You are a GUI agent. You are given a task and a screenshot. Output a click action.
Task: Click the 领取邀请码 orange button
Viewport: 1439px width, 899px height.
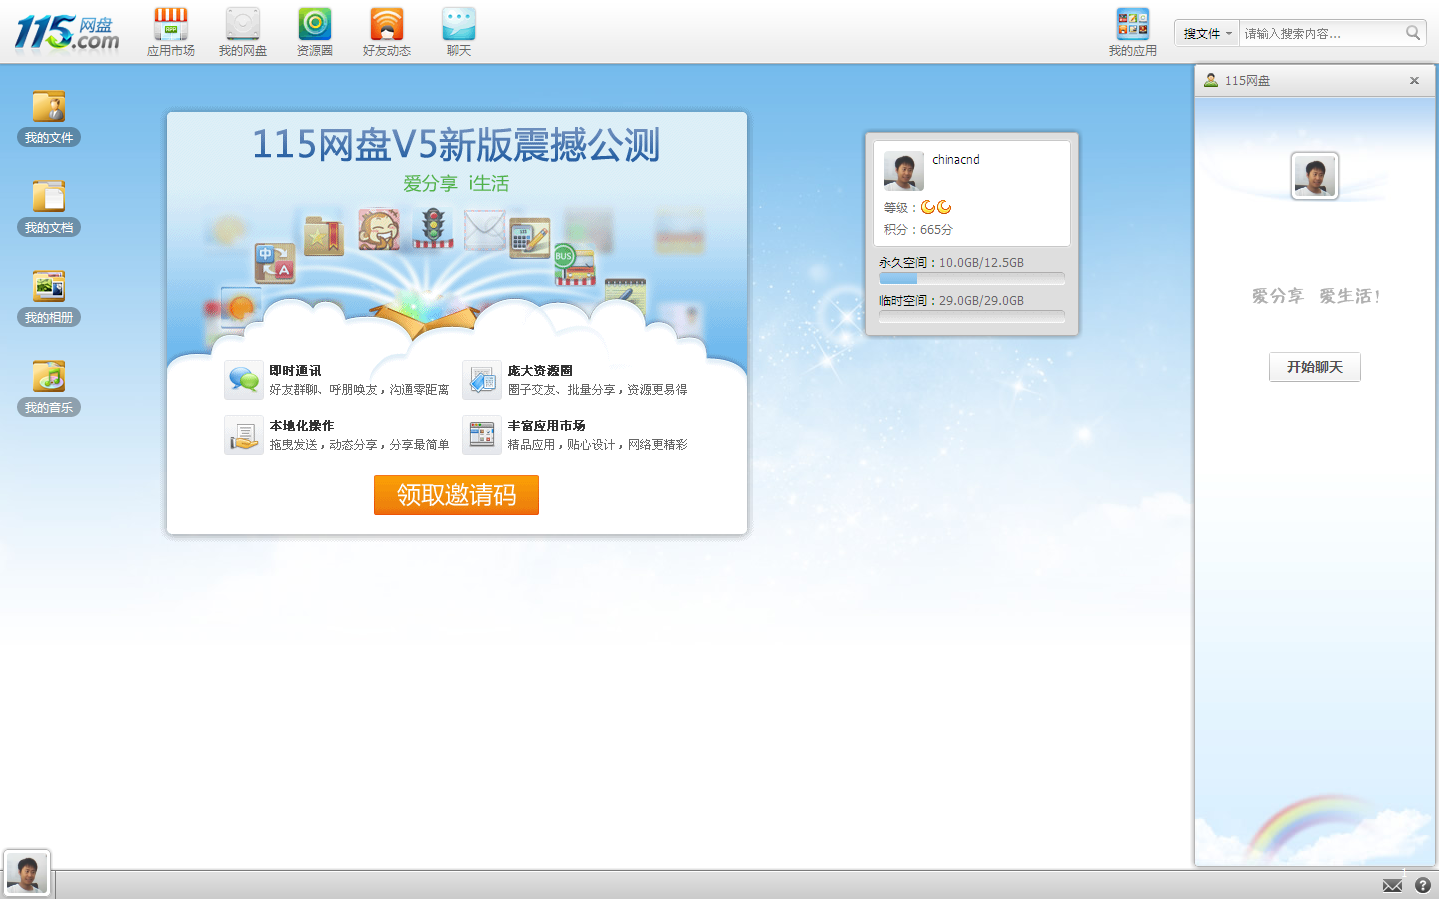[x=456, y=495]
